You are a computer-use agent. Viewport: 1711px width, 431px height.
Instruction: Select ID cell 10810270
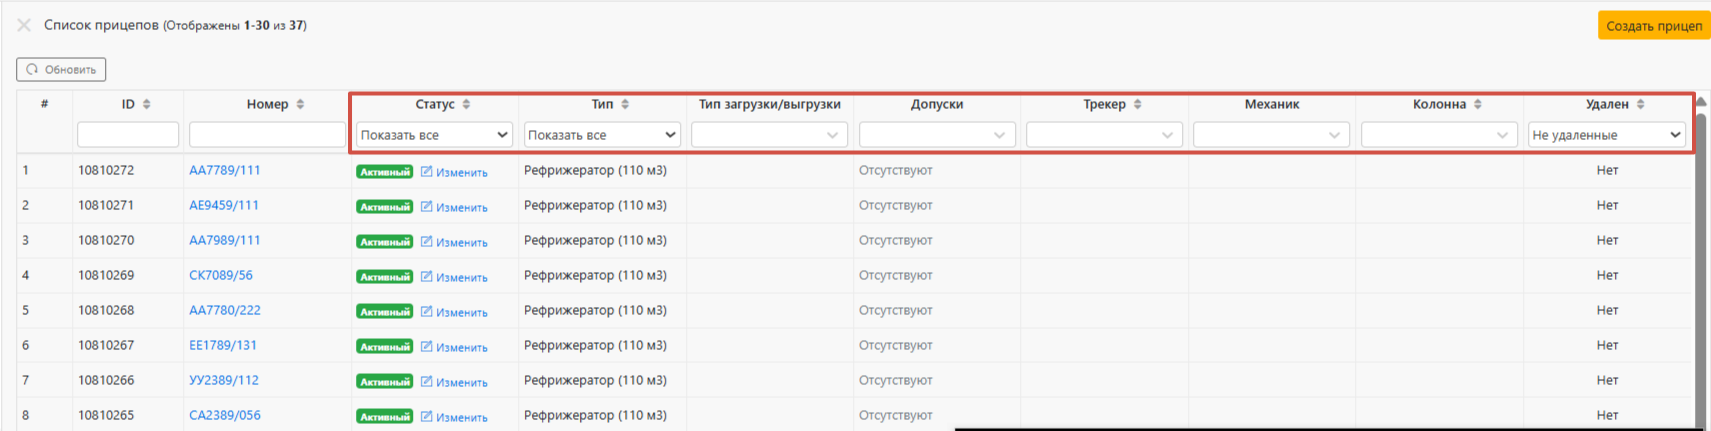106,240
